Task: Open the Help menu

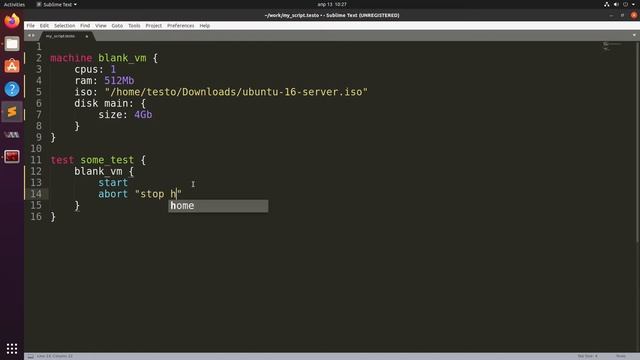Action: coord(204,26)
